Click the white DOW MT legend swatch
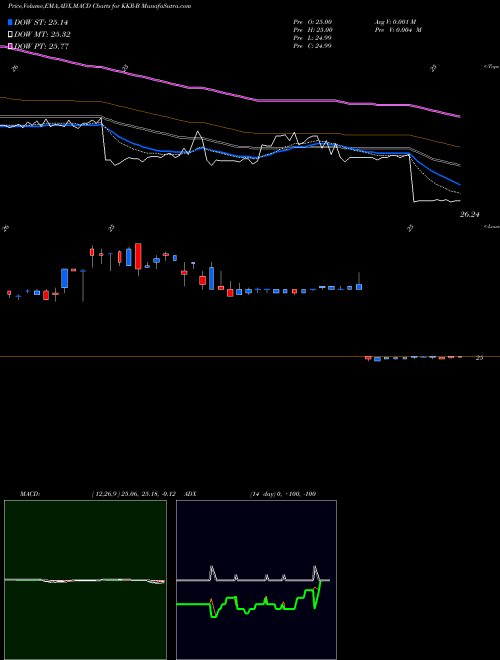 point(10,35)
